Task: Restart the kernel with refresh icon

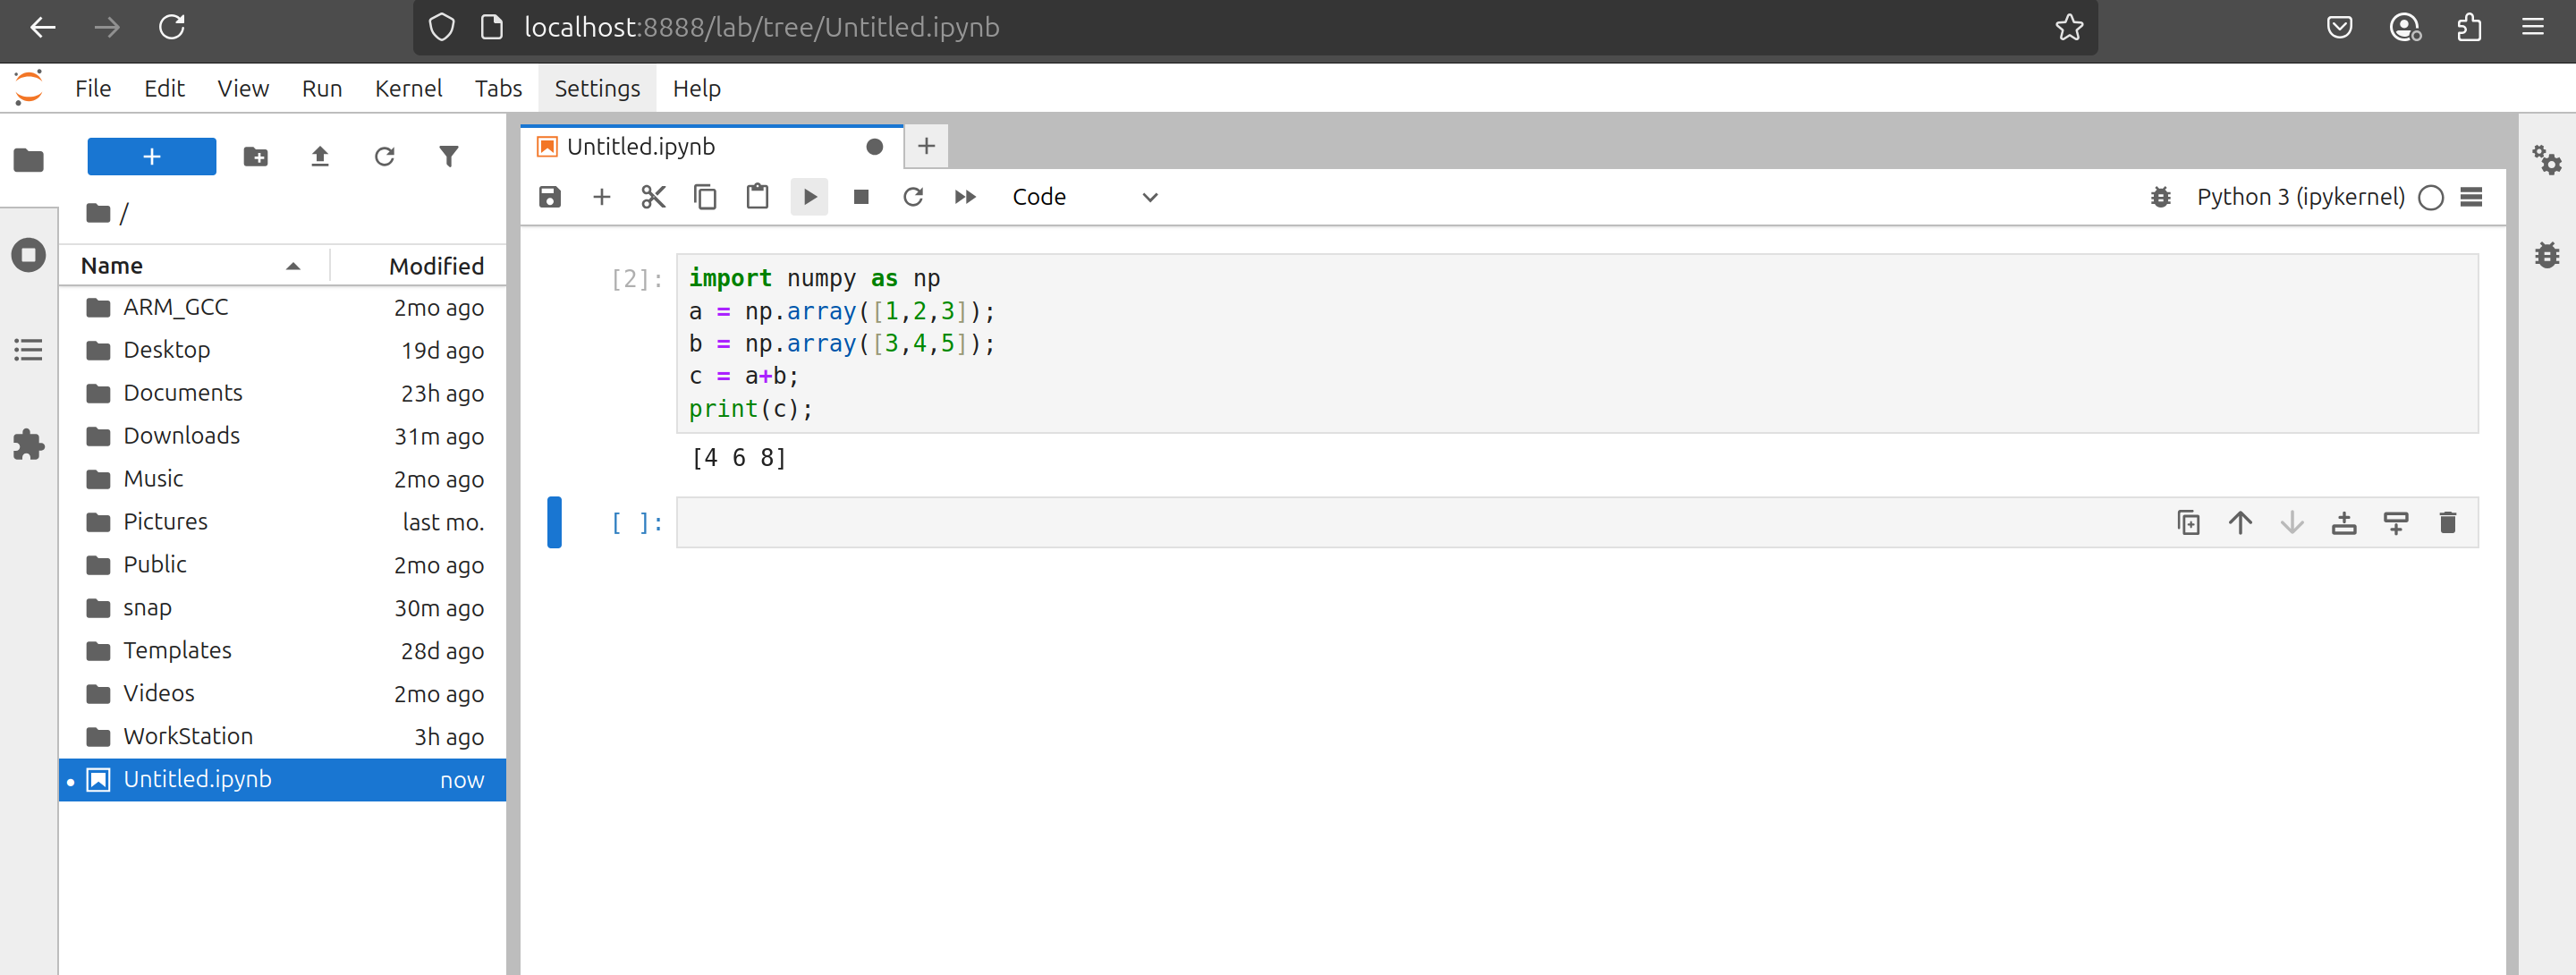Action: [x=913, y=197]
